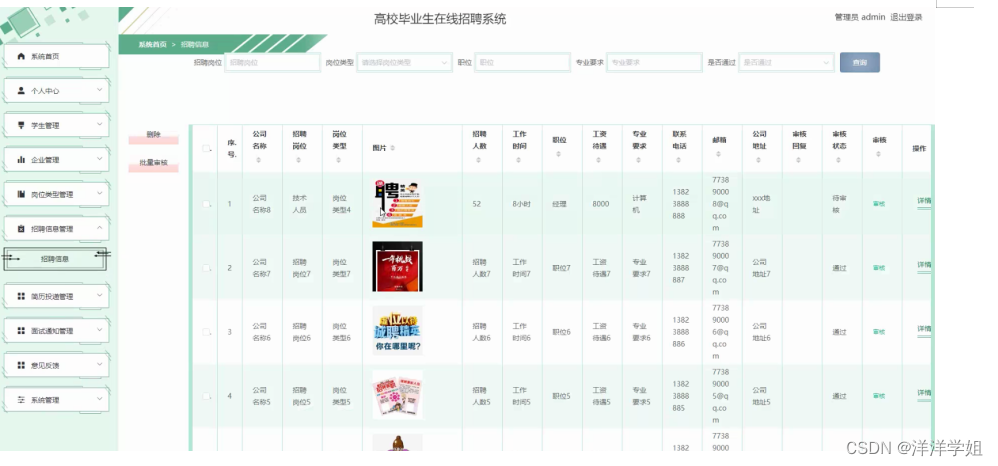Click the 8000 salary cell

[600, 204]
